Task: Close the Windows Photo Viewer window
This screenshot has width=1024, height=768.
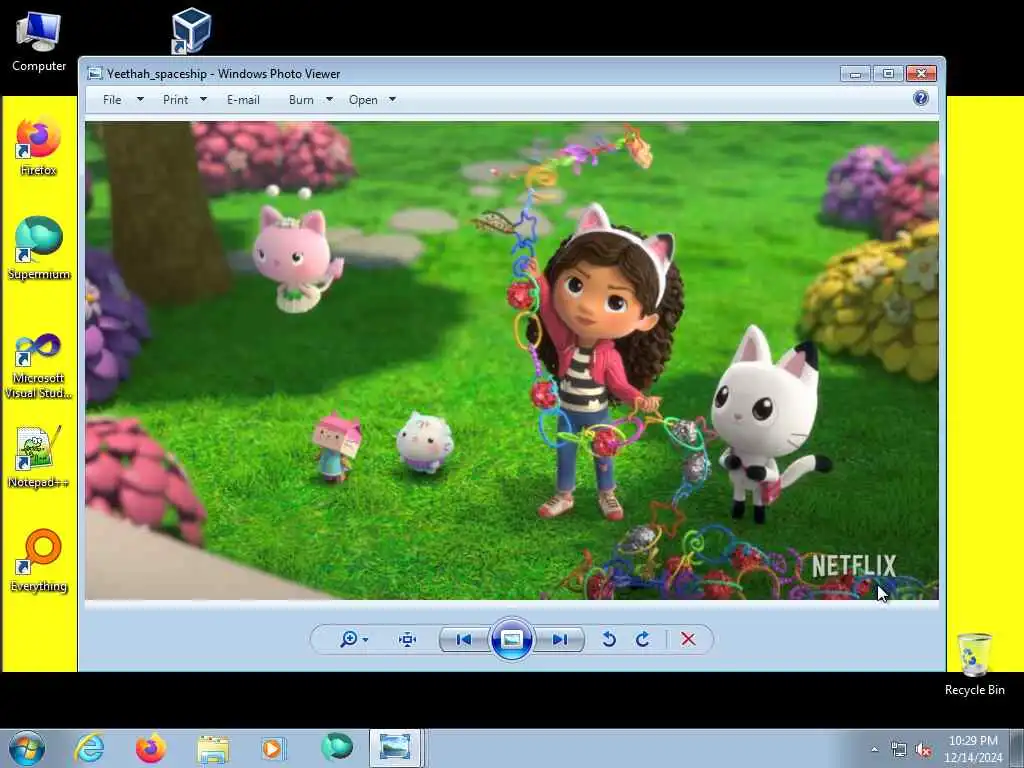Action: click(921, 74)
